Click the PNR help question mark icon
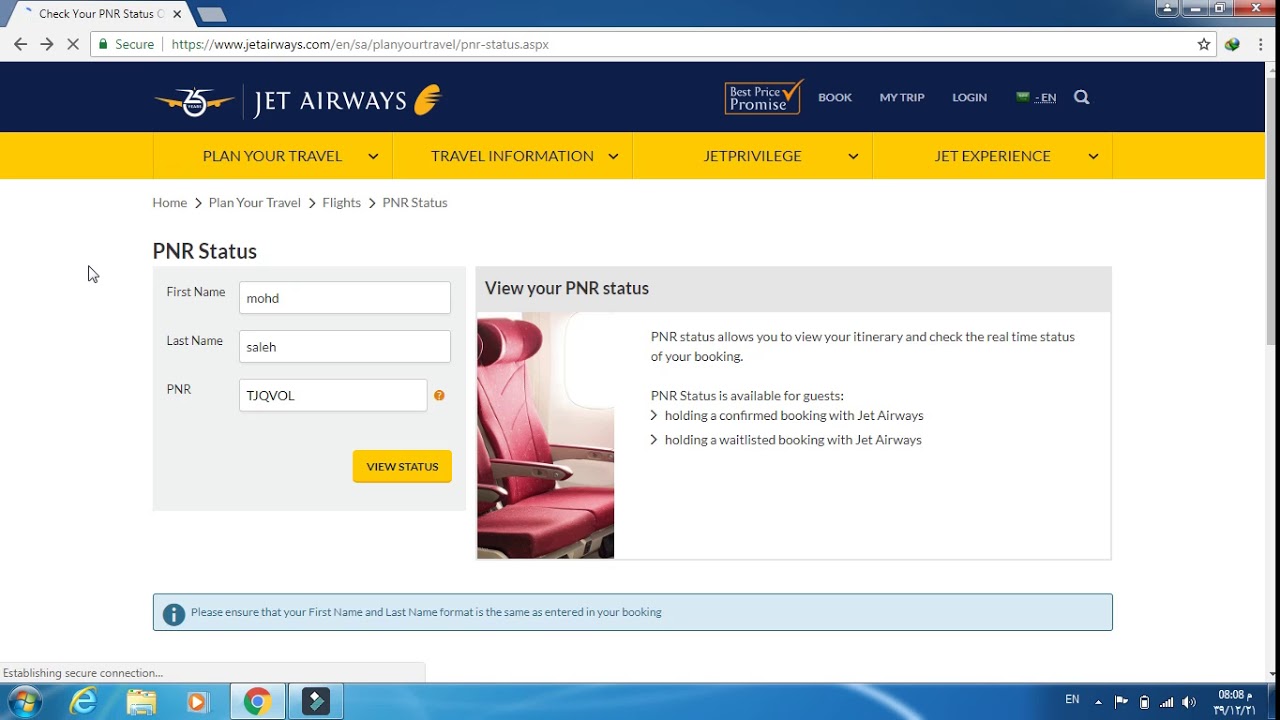The height and width of the screenshot is (720, 1280). tap(439, 395)
